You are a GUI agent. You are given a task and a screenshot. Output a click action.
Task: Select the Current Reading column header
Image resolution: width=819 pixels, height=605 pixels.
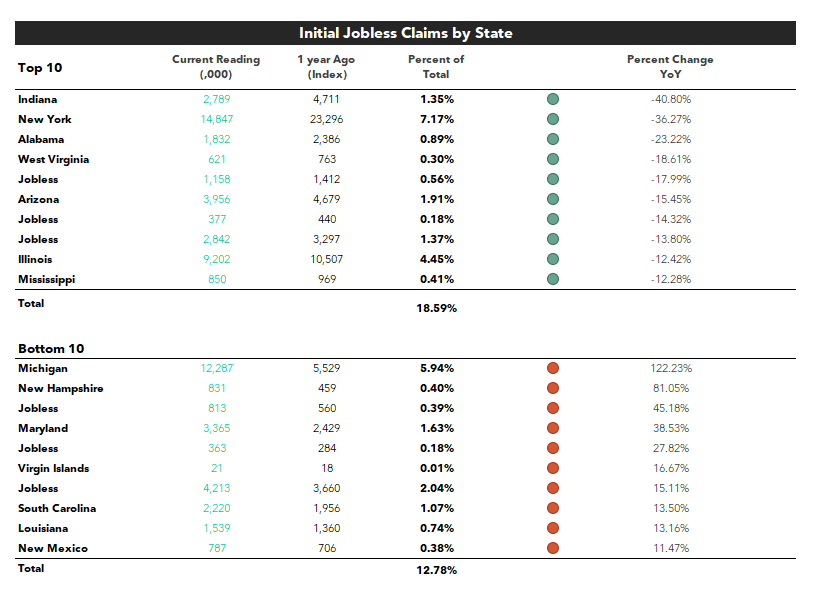coord(216,67)
